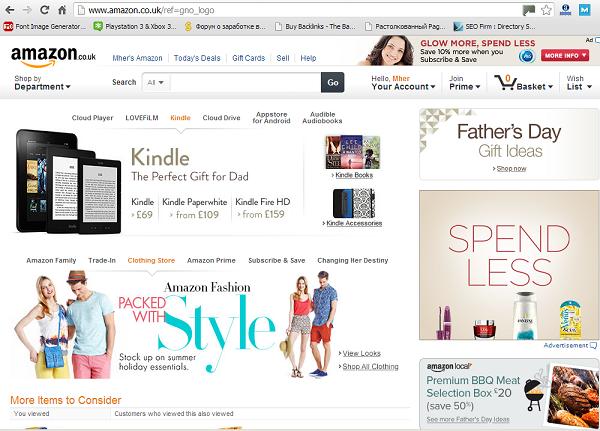The image size is (600, 431).
Task: Select the Cloud Player tab
Action: tap(93, 118)
